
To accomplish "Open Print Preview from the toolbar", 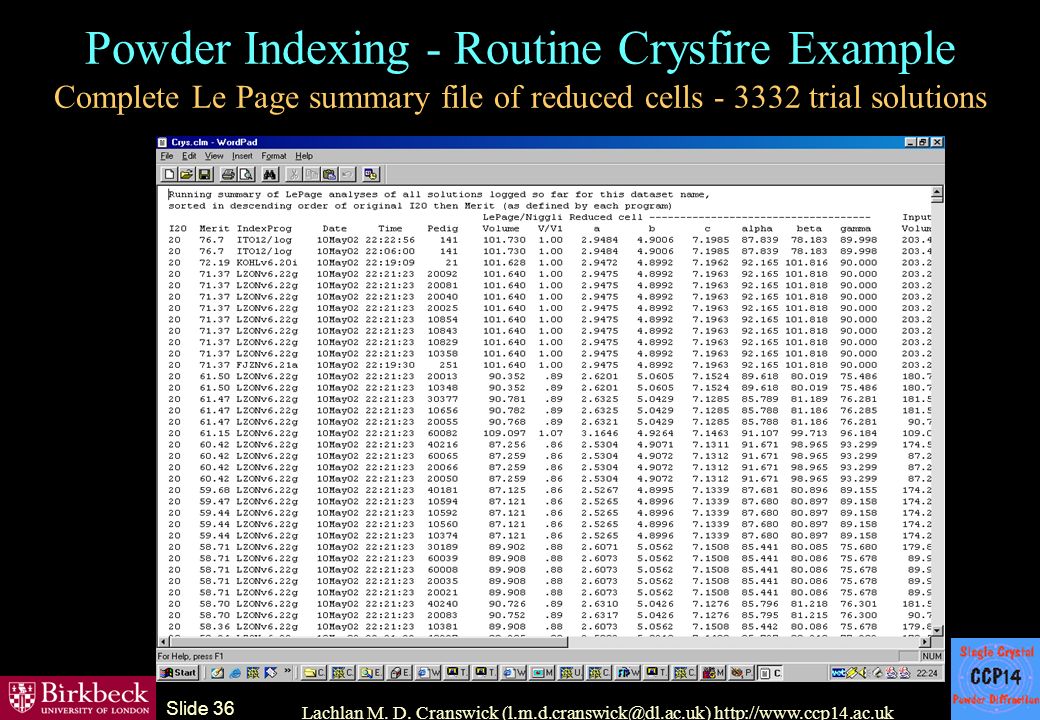I will [245, 174].
